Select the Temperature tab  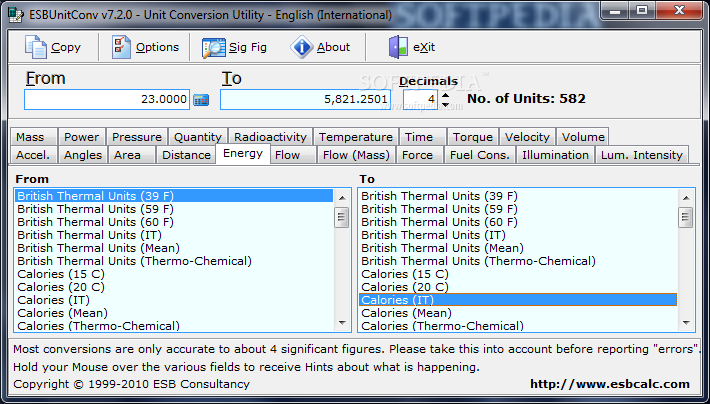pos(356,137)
